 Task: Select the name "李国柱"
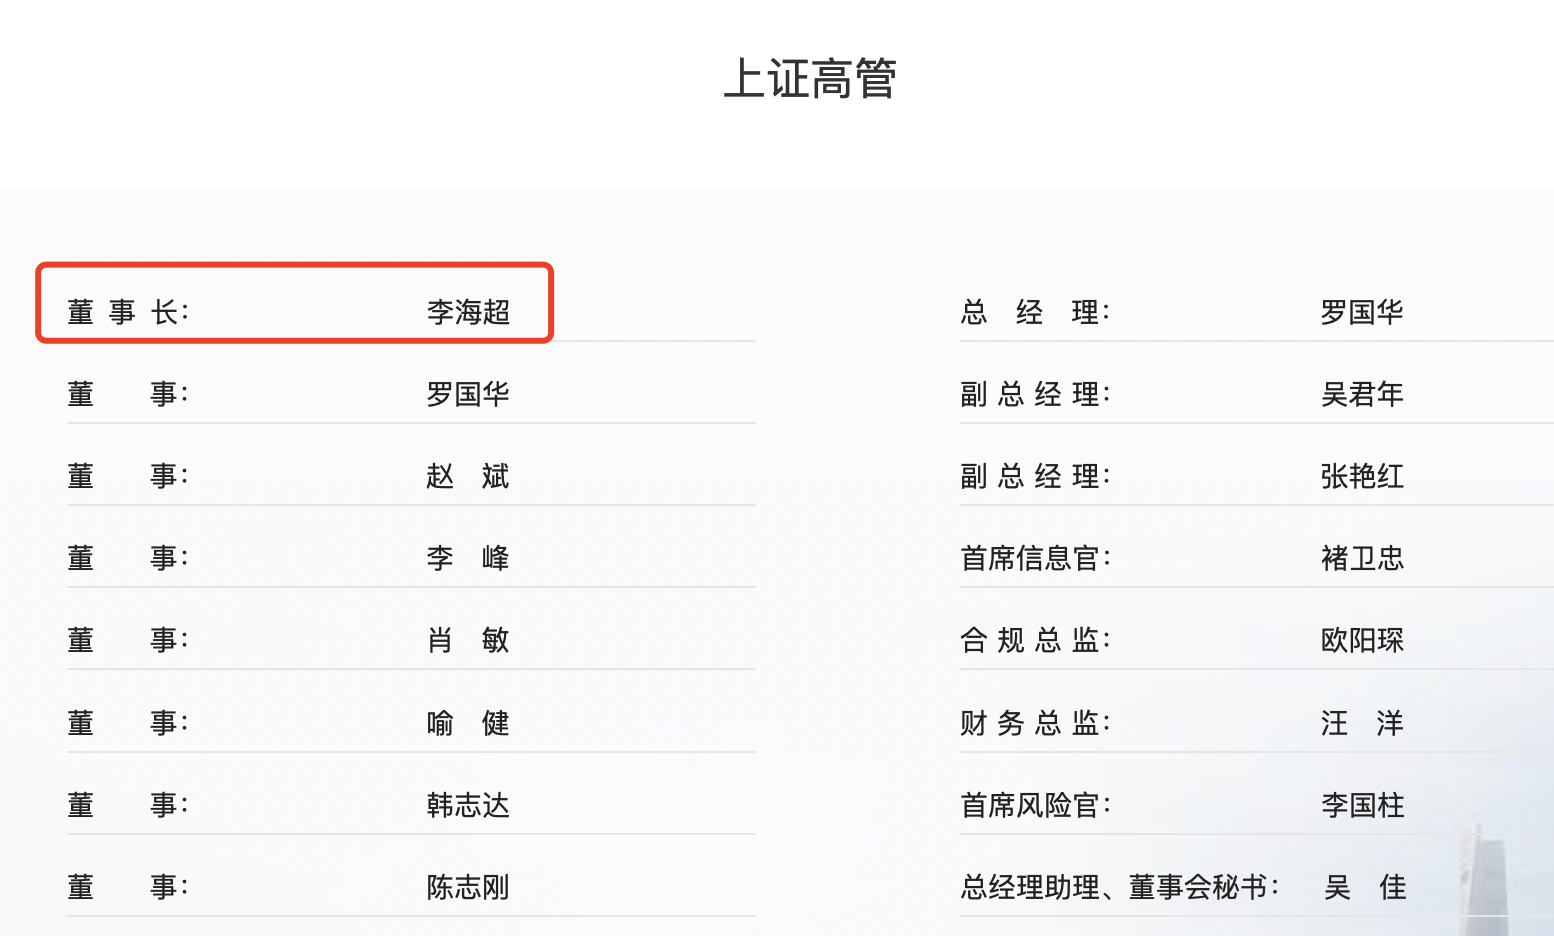[x=1362, y=805]
